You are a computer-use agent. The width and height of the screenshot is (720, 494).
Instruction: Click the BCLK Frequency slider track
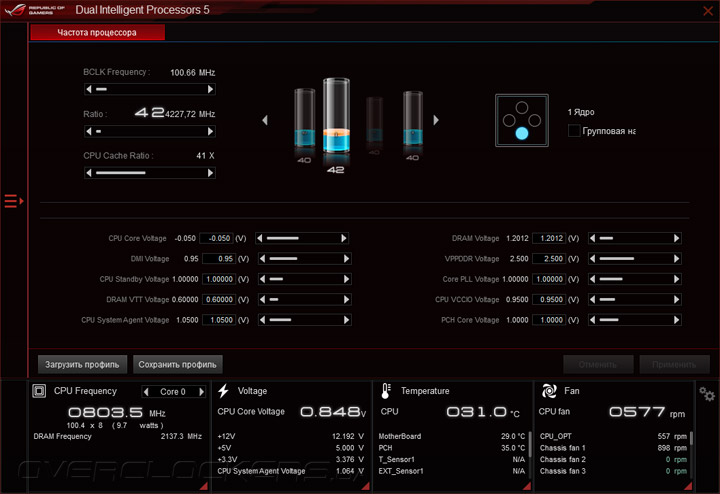coord(150,89)
